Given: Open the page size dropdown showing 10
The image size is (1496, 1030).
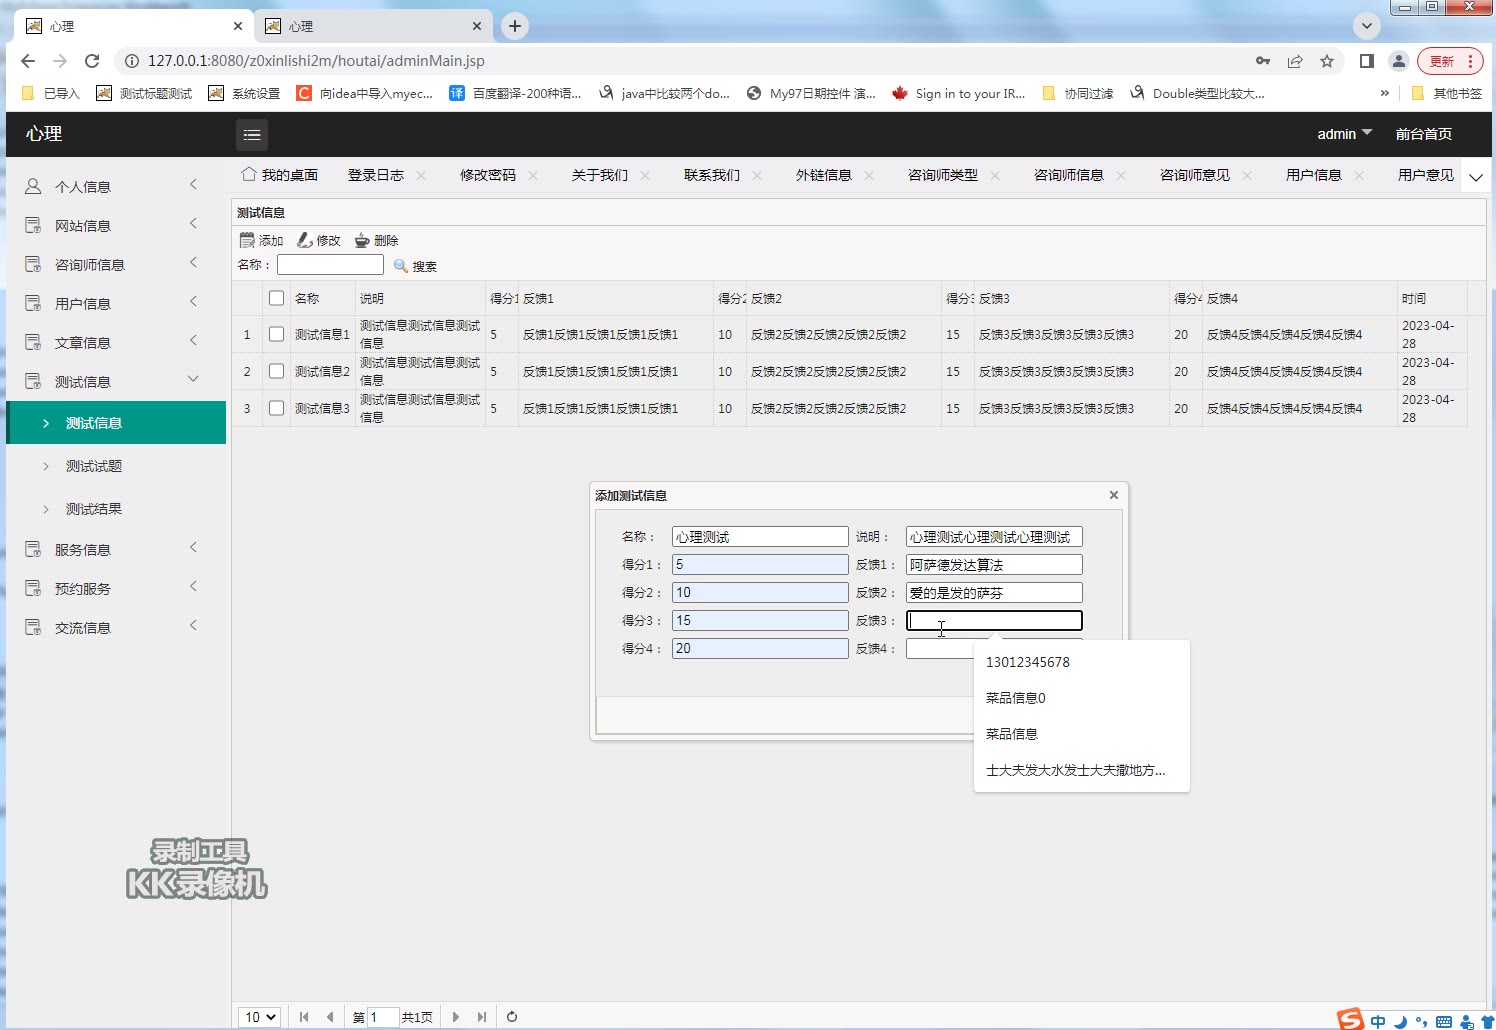Looking at the screenshot, I should pyautogui.click(x=259, y=1017).
